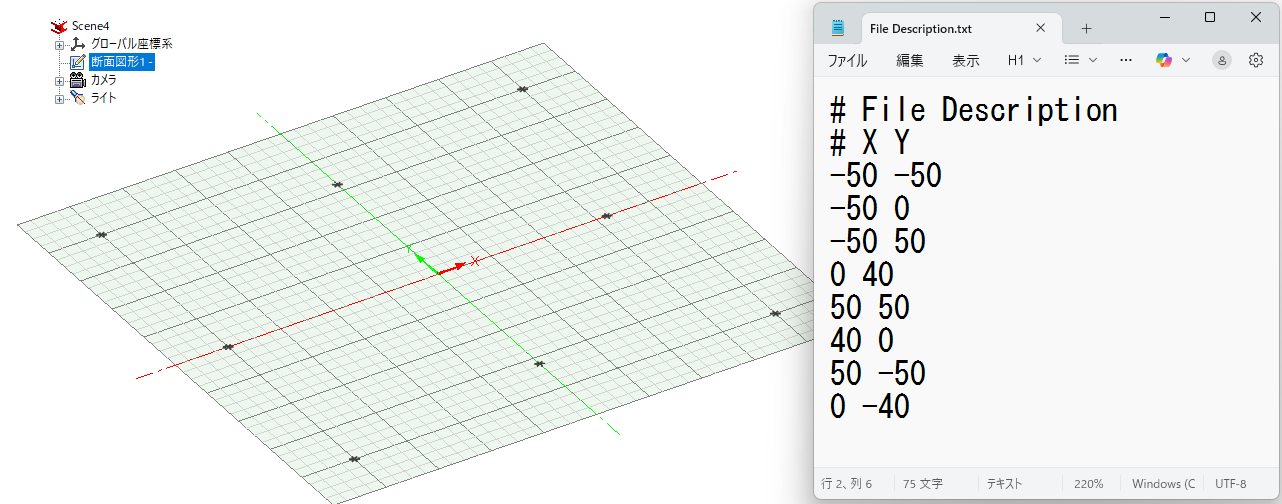Click the red X axis arrow

coord(453,267)
